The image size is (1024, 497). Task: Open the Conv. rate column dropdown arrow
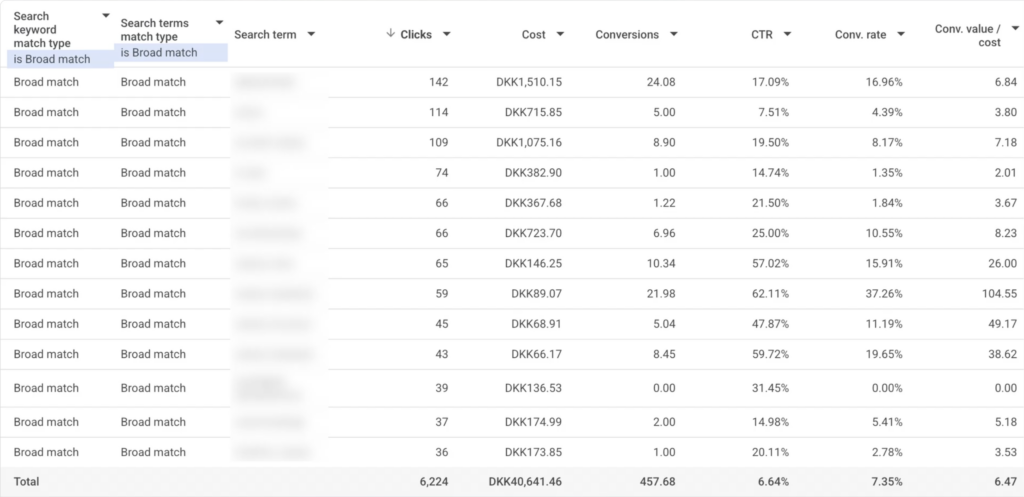(x=902, y=35)
